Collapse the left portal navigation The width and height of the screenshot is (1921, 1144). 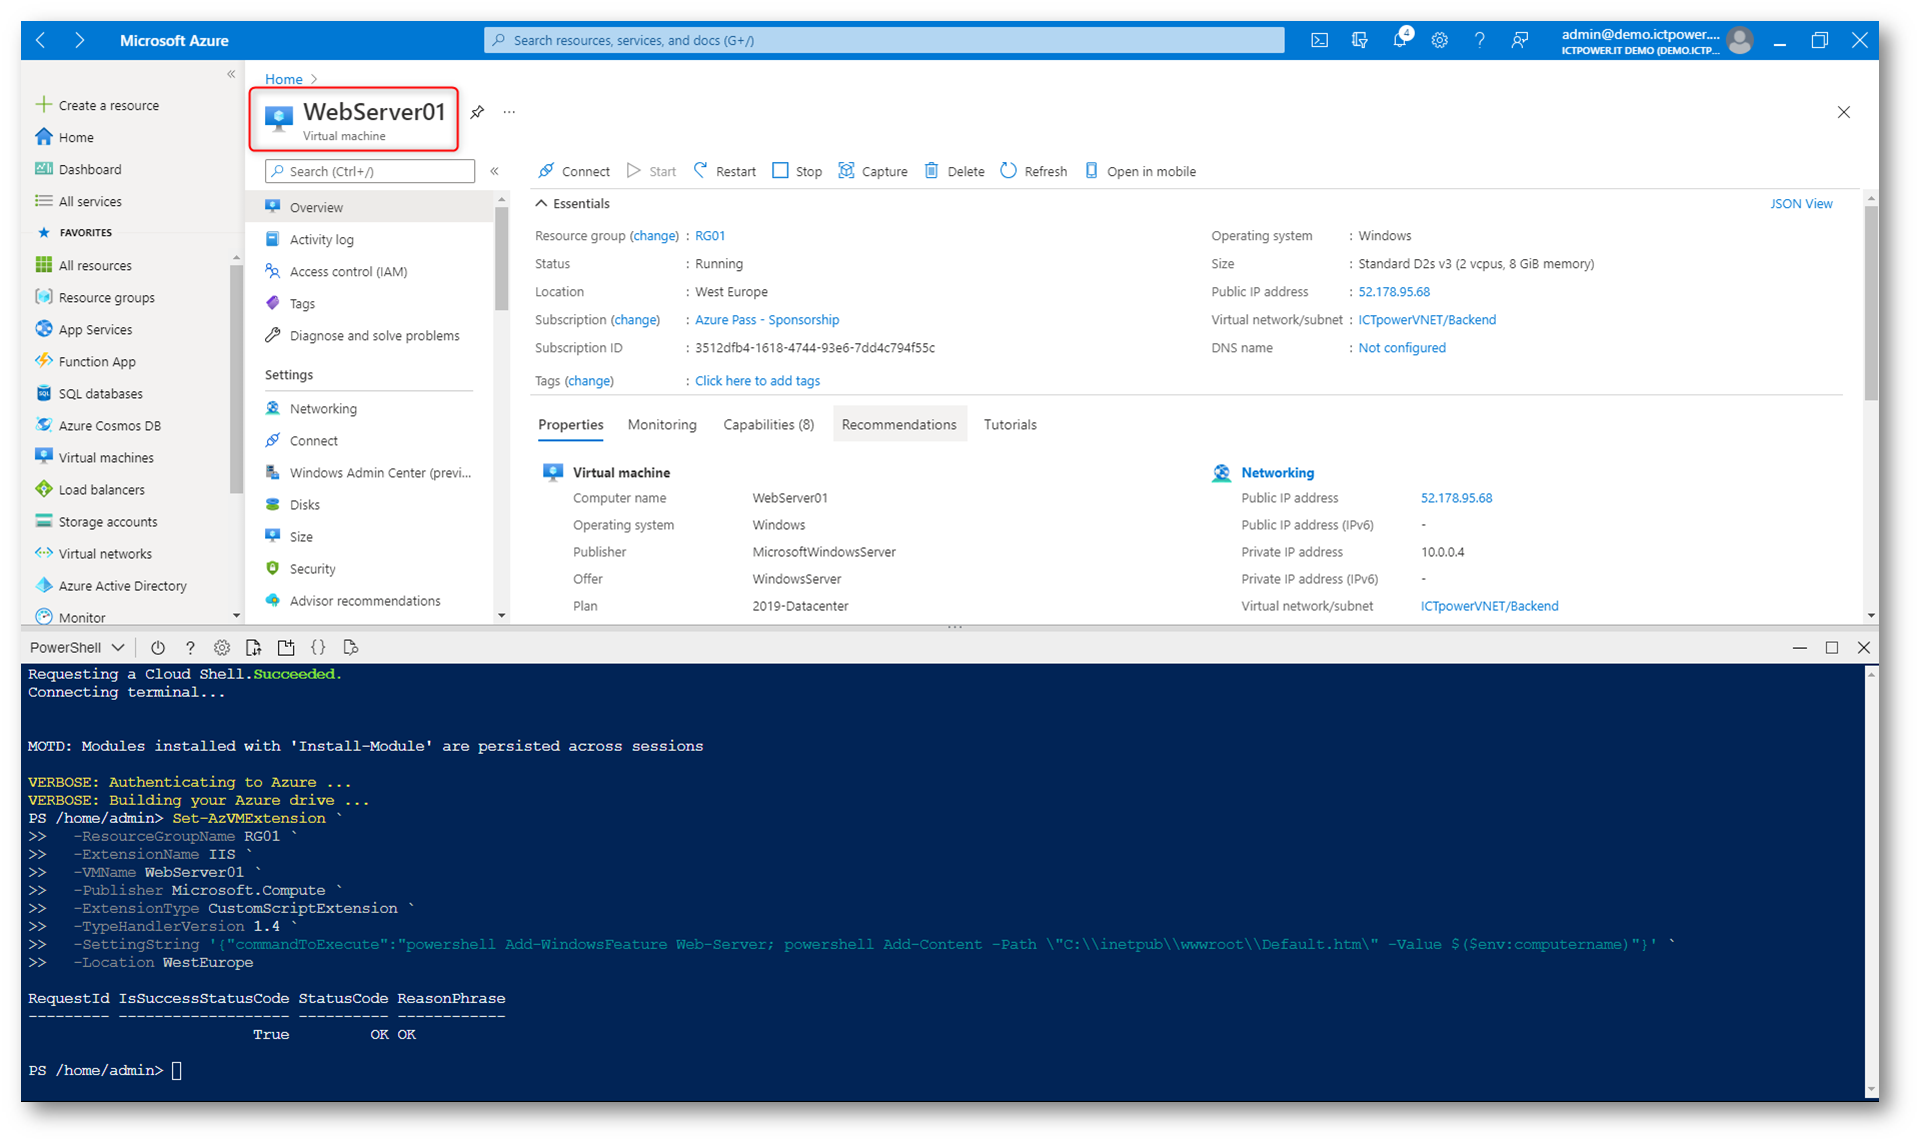tap(231, 75)
